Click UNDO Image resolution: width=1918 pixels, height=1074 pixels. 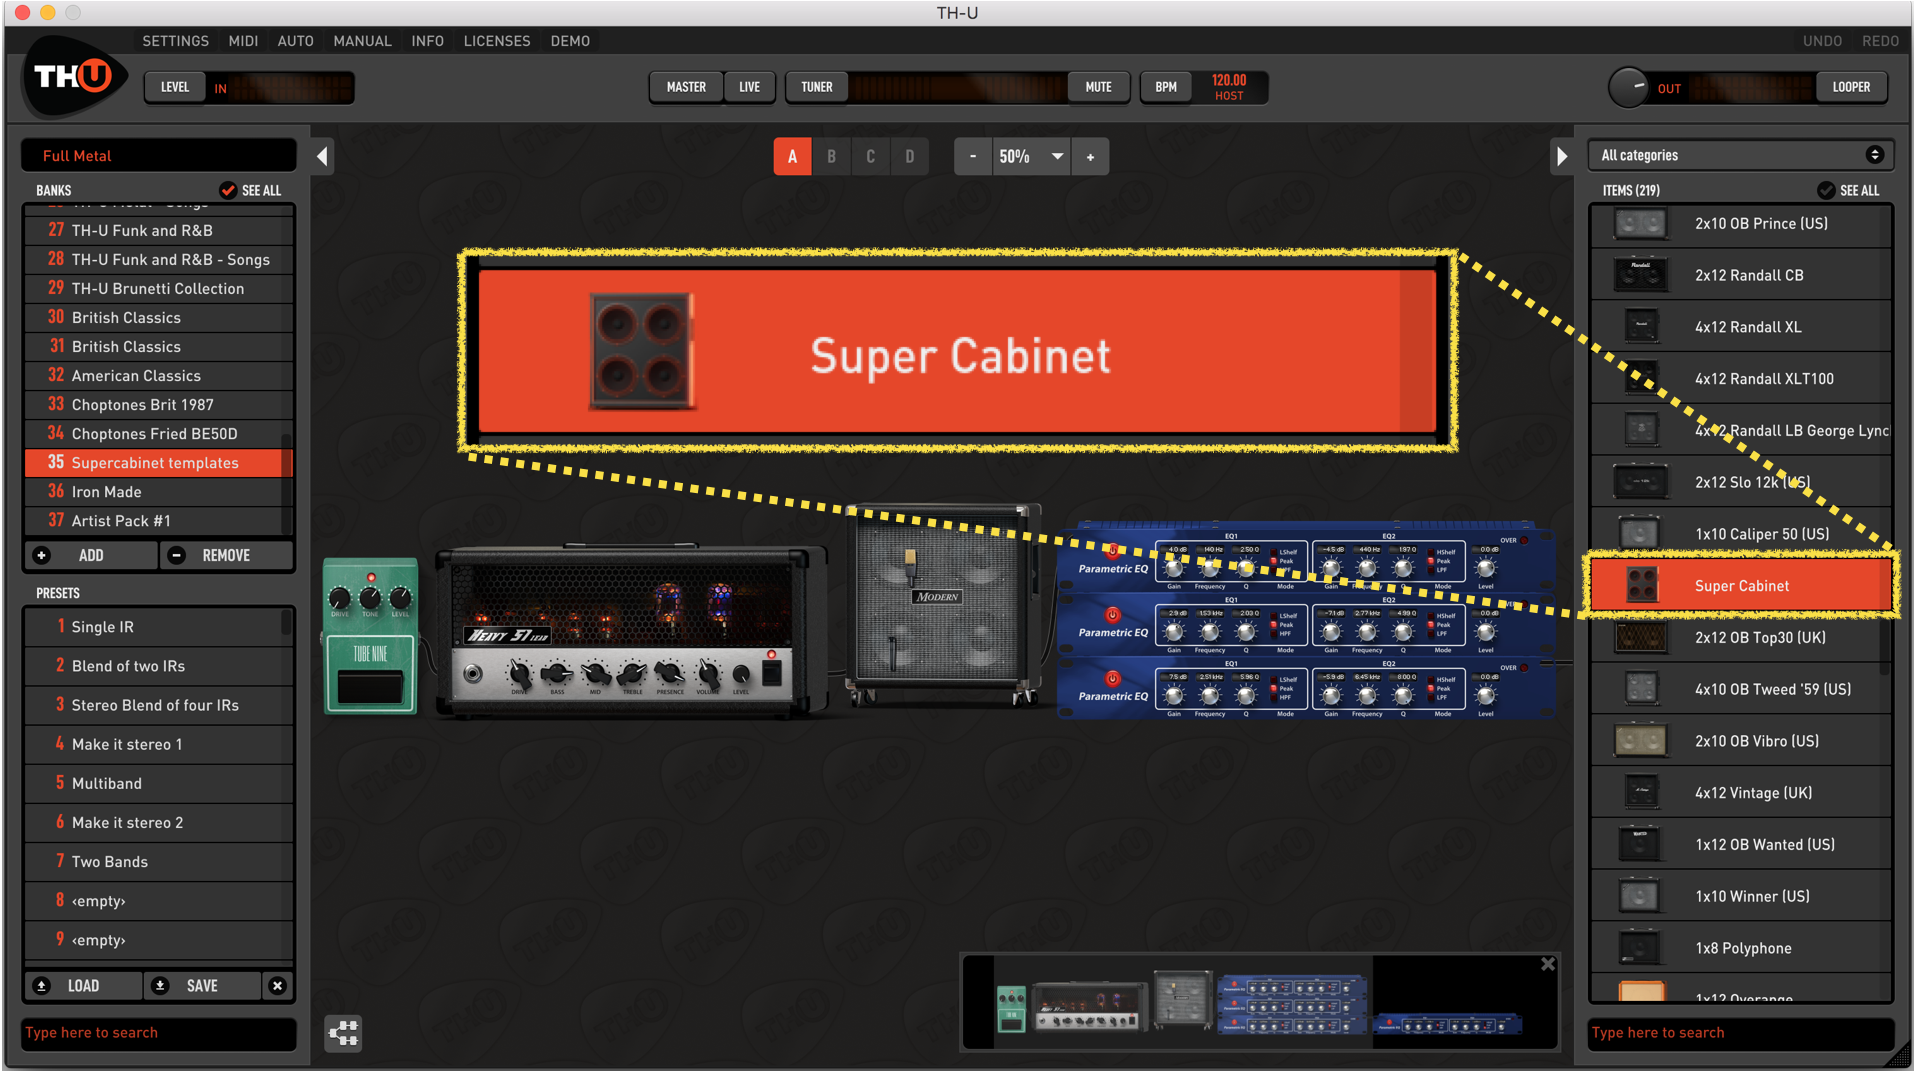pos(1822,41)
